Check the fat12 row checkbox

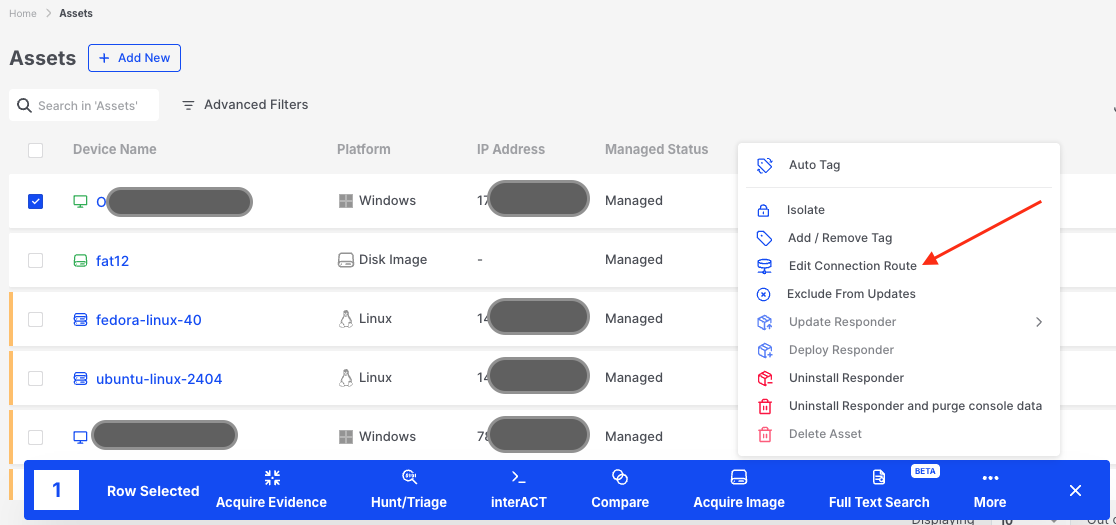[x=36, y=260]
